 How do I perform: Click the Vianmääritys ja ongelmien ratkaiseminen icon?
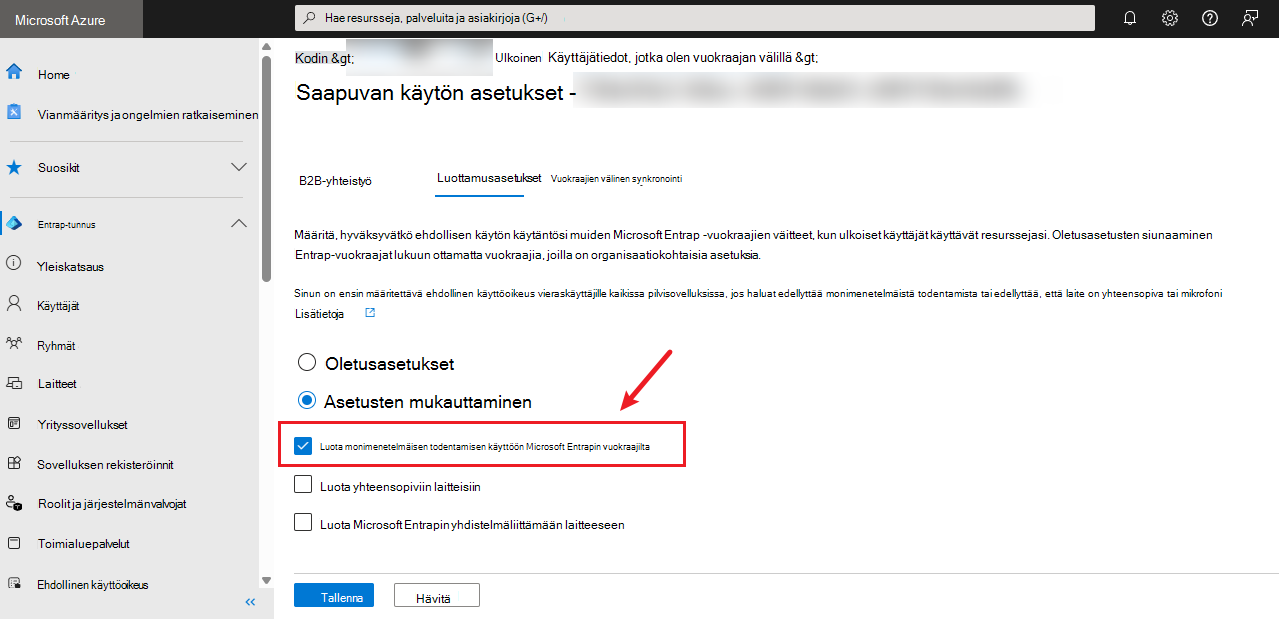14,112
